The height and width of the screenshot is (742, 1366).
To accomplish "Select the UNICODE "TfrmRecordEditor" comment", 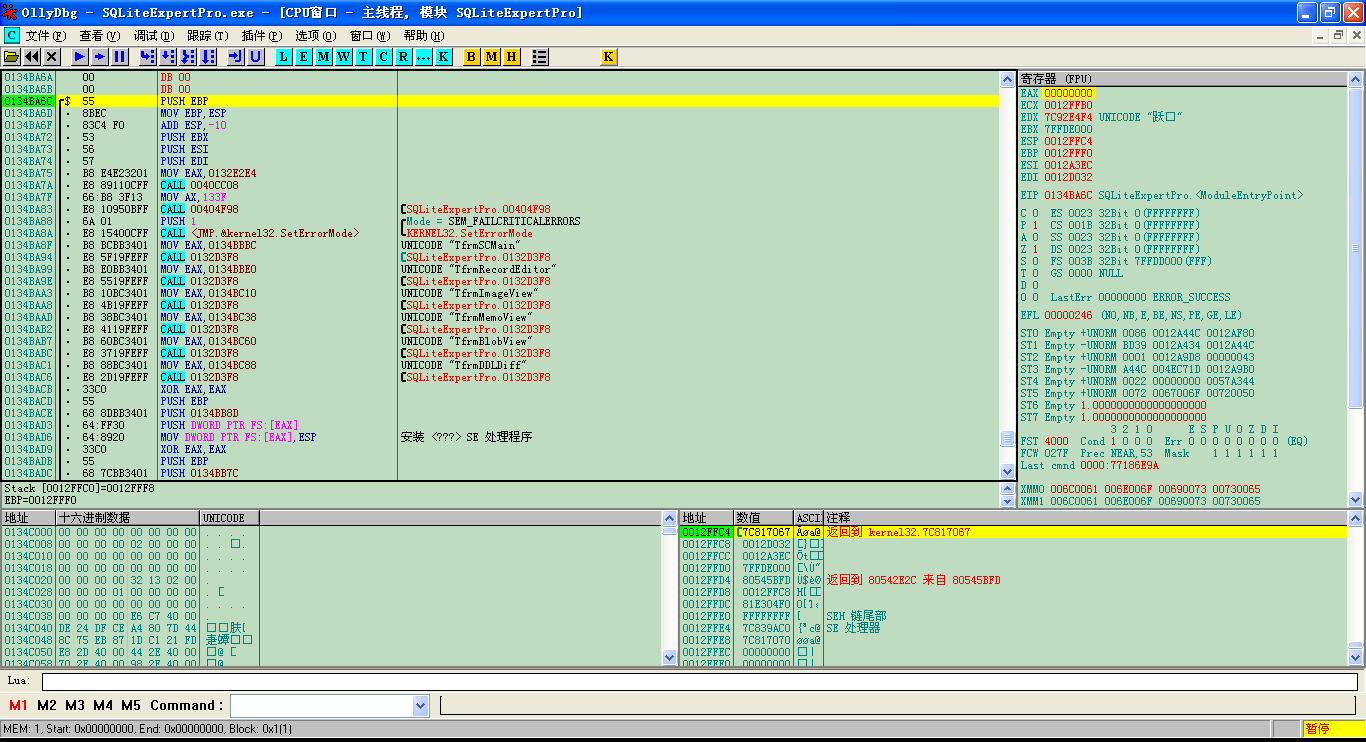I will (478, 270).
